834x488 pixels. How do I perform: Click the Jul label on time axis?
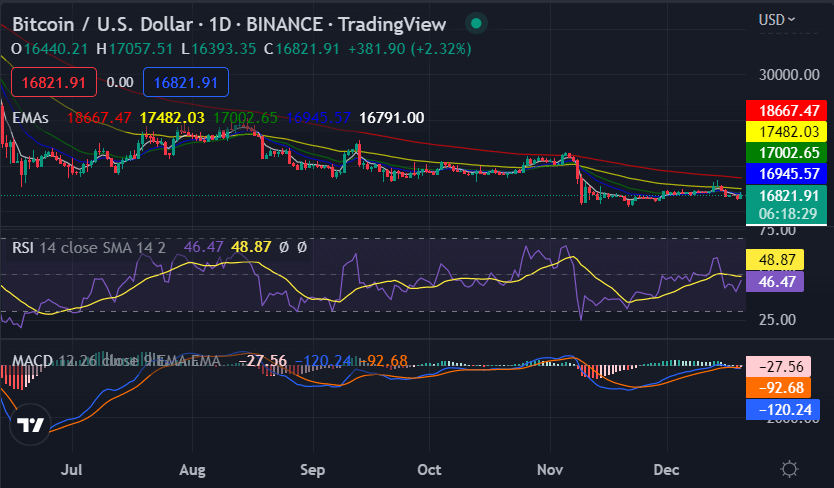click(x=71, y=469)
